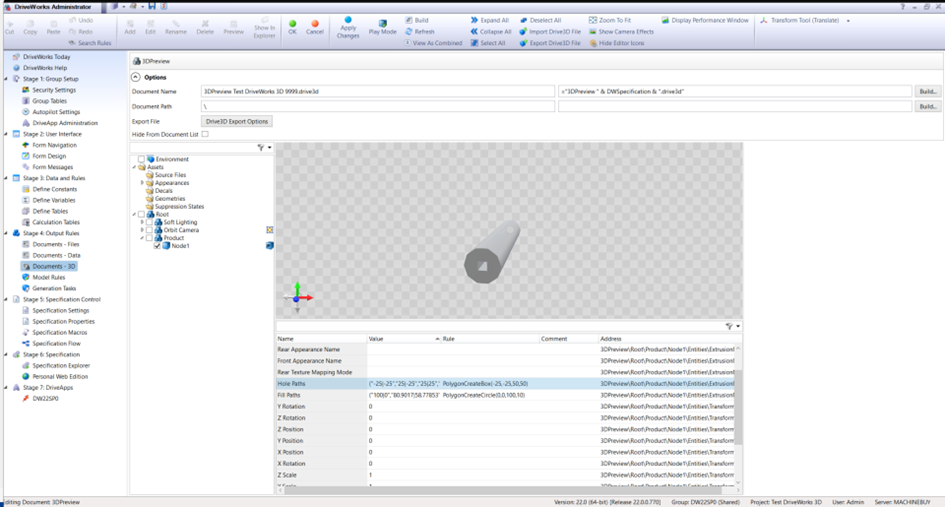Open Security Settings in Stage 1

click(54, 90)
